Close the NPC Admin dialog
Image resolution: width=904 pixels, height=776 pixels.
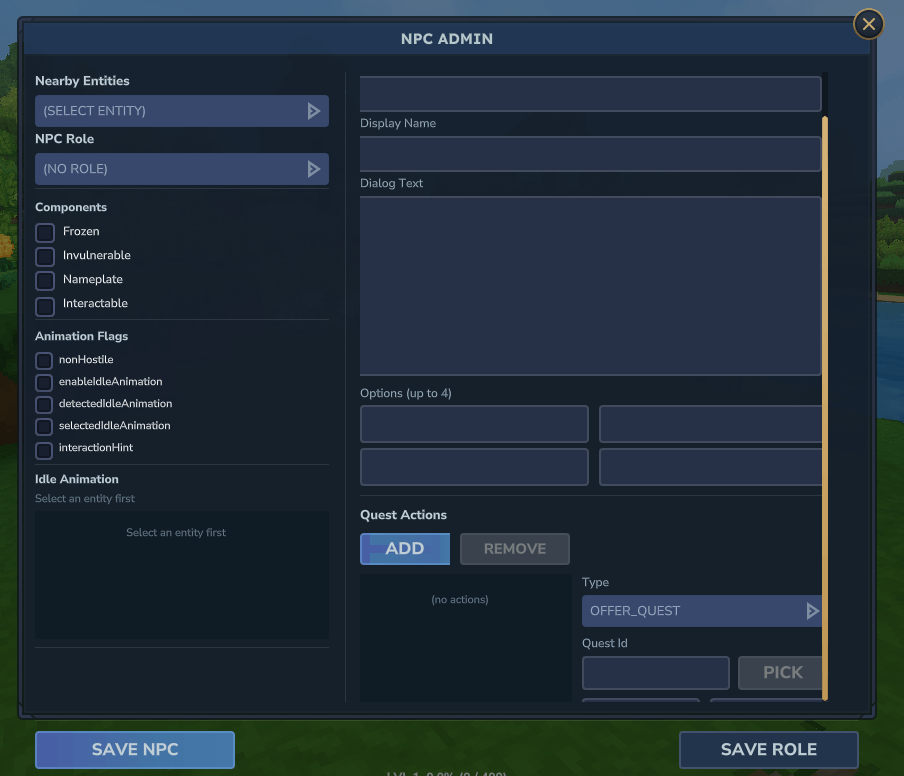[x=868, y=24]
